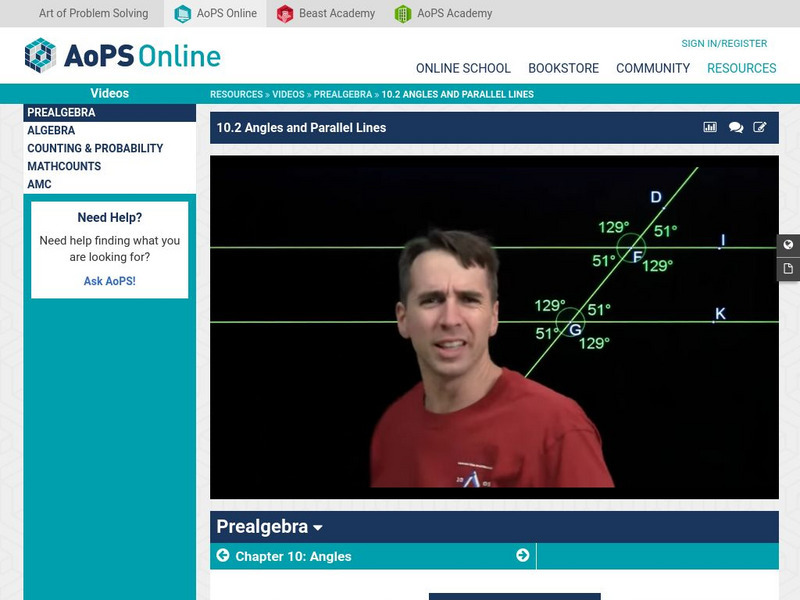Open the BOOKSTORE menu item
The width and height of the screenshot is (800, 600).
click(x=566, y=68)
